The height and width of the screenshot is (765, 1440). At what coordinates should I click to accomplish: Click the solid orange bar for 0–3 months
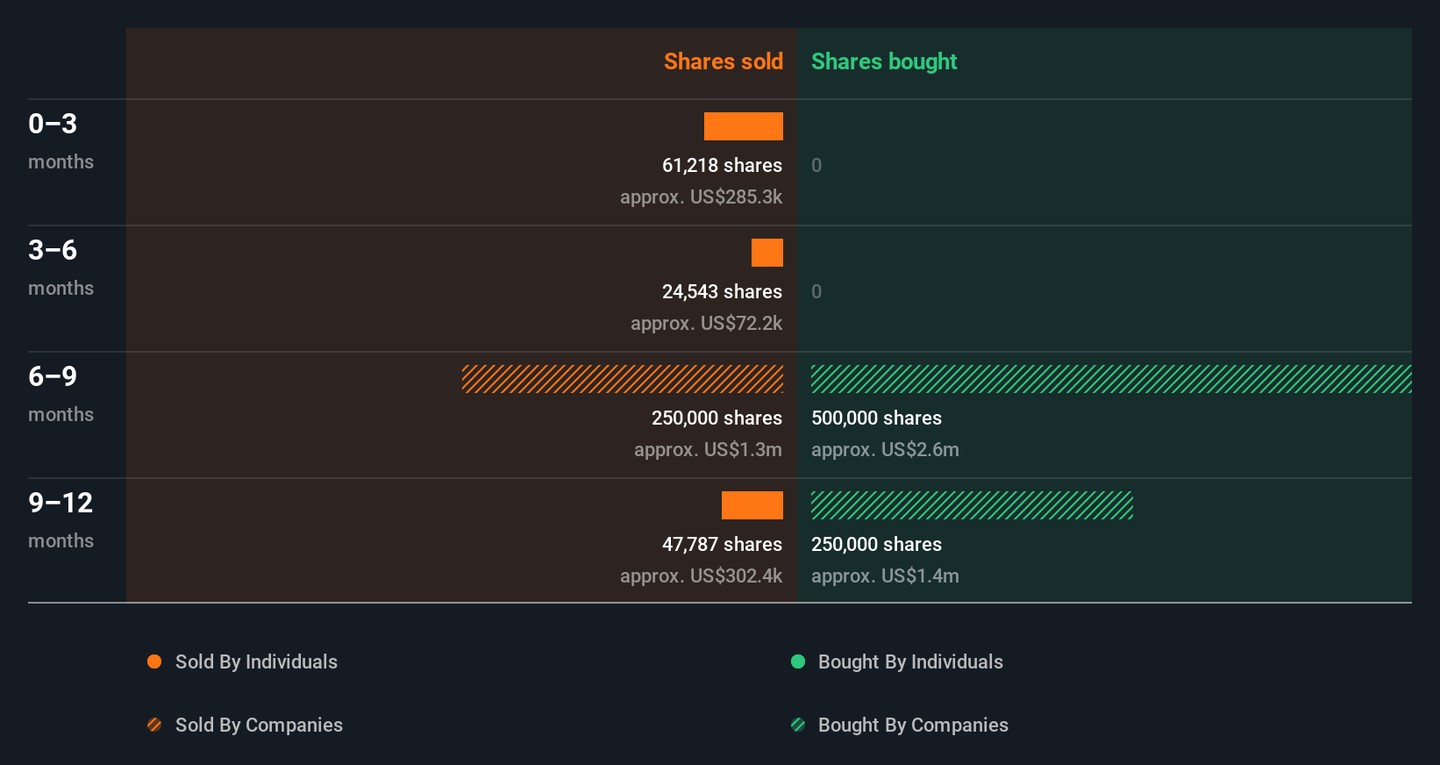tap(743, 126)
